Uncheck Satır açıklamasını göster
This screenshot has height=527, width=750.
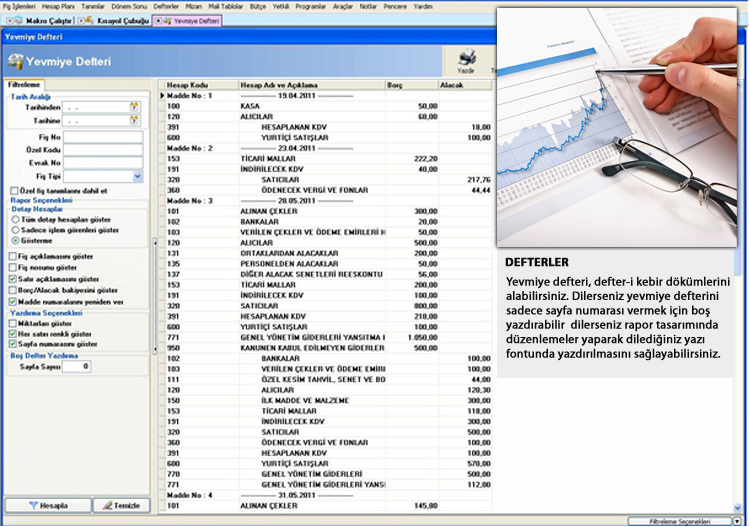[x=12, y=279]
